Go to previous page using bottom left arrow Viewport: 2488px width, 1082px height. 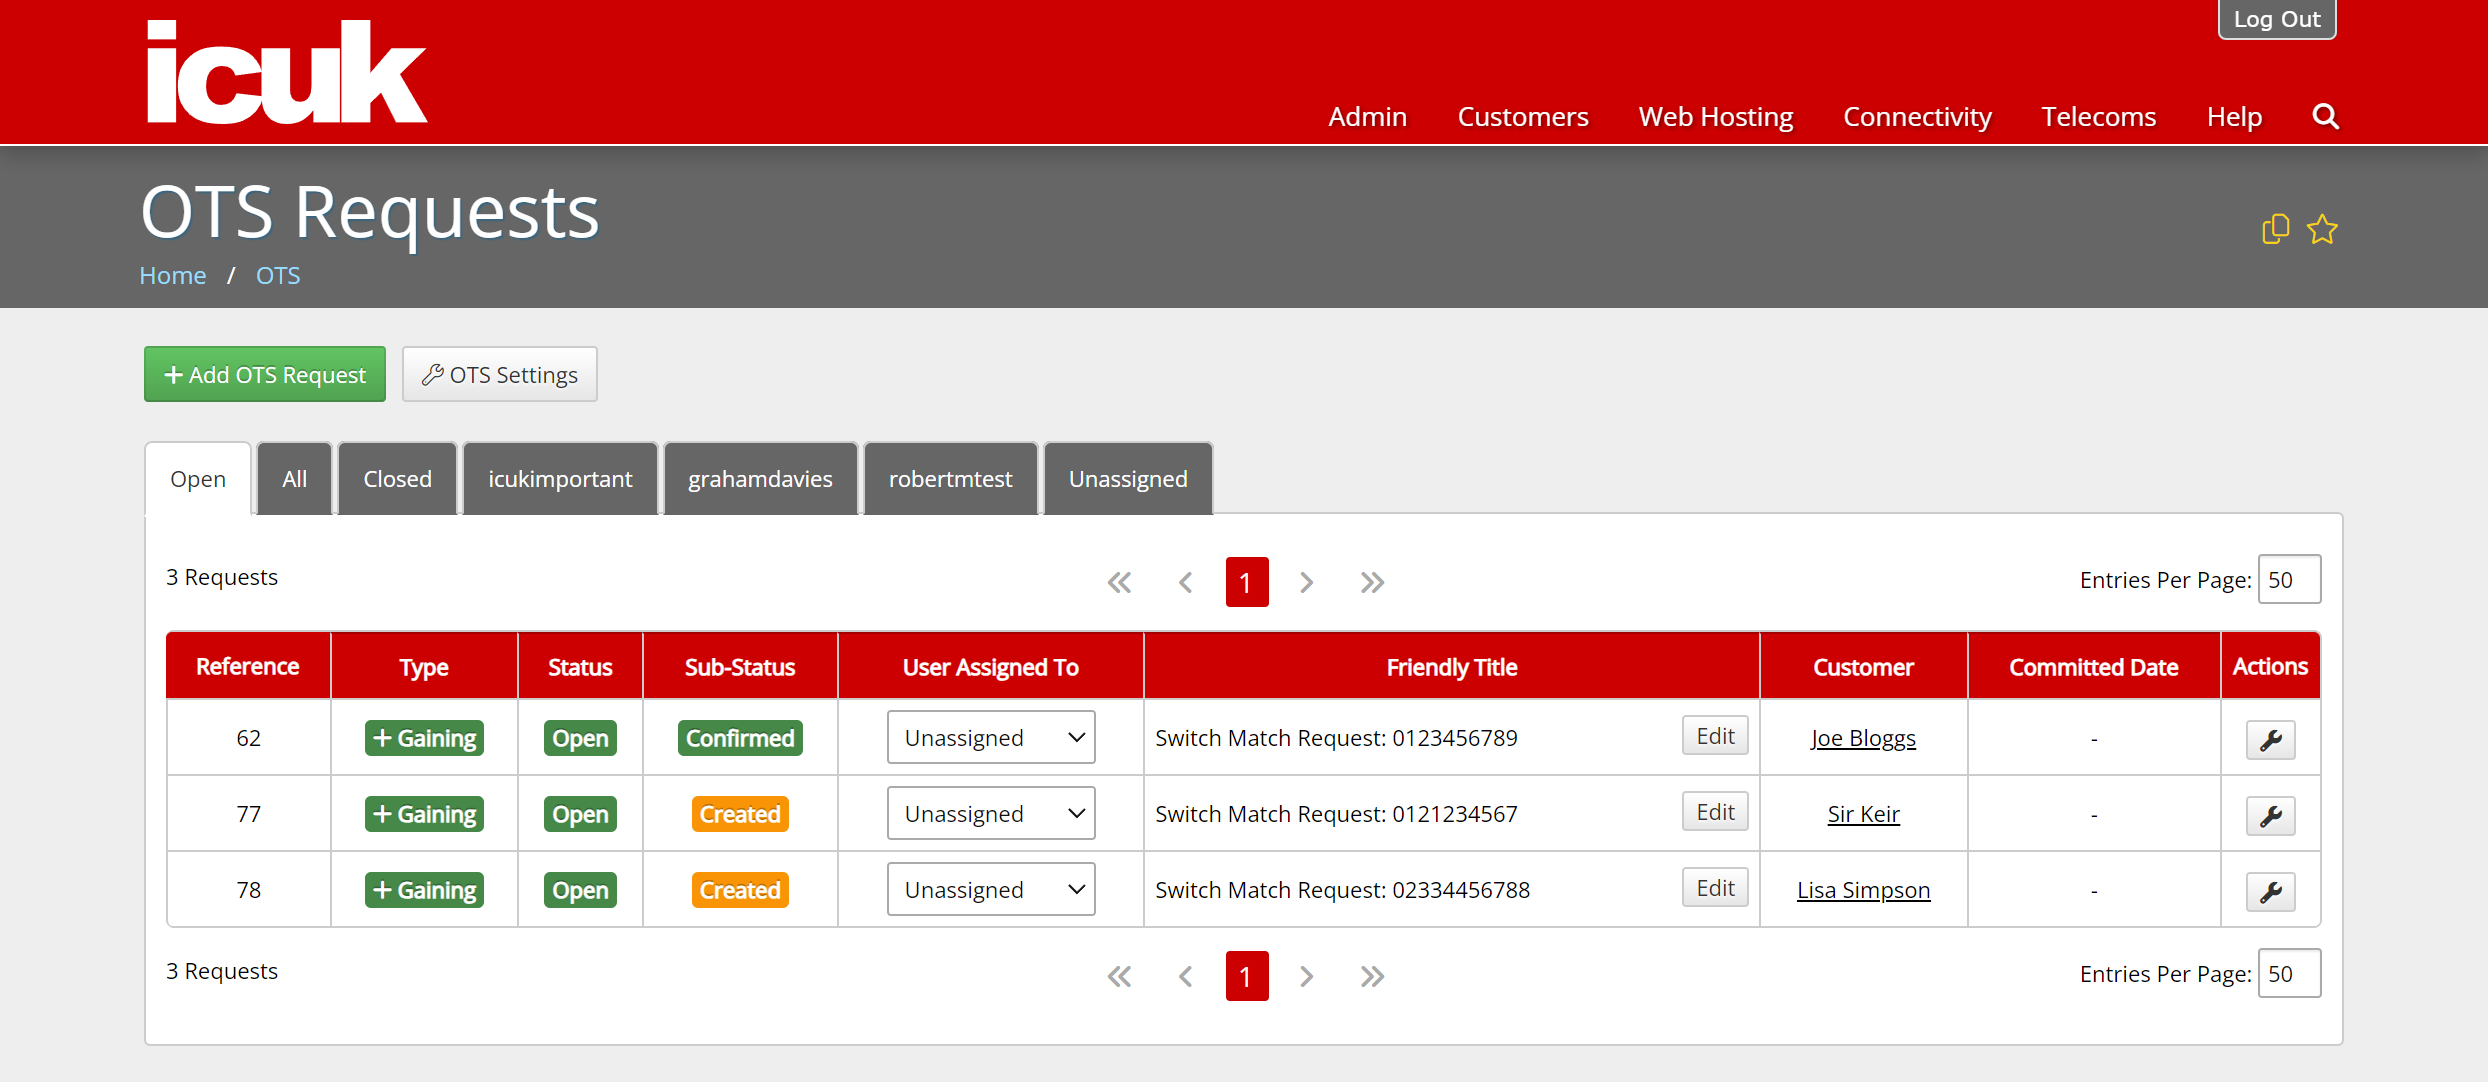[1185, 976]
